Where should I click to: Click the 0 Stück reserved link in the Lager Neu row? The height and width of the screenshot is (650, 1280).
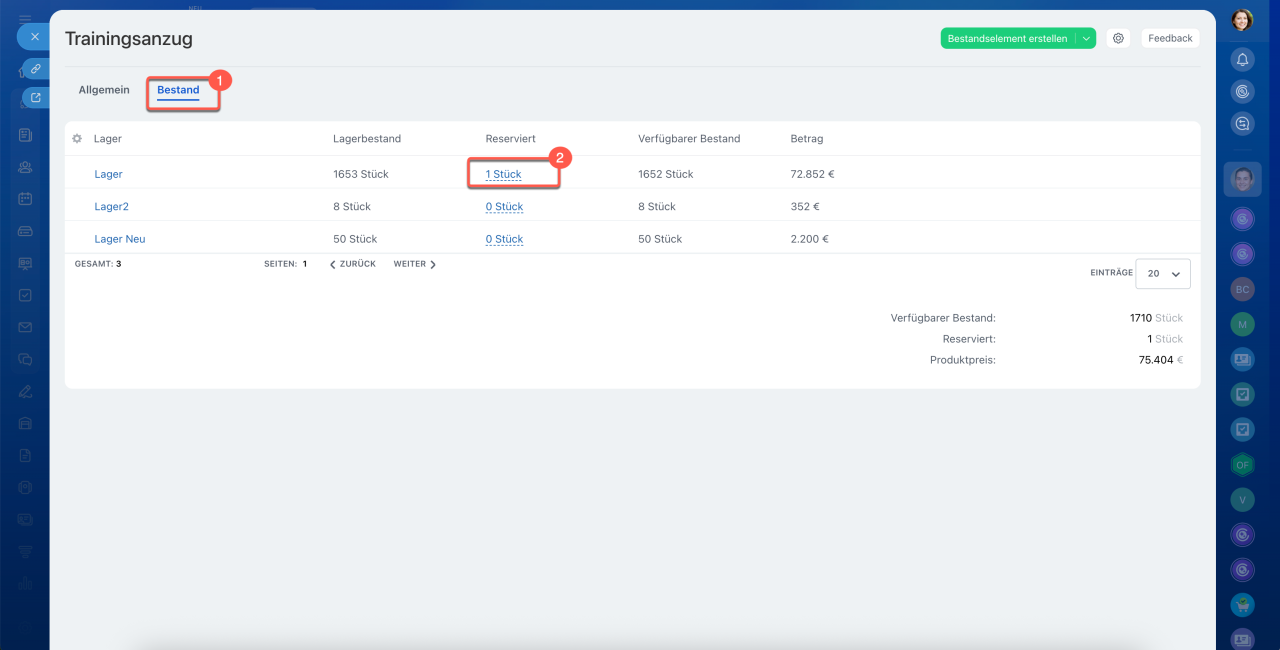[504, 239]
